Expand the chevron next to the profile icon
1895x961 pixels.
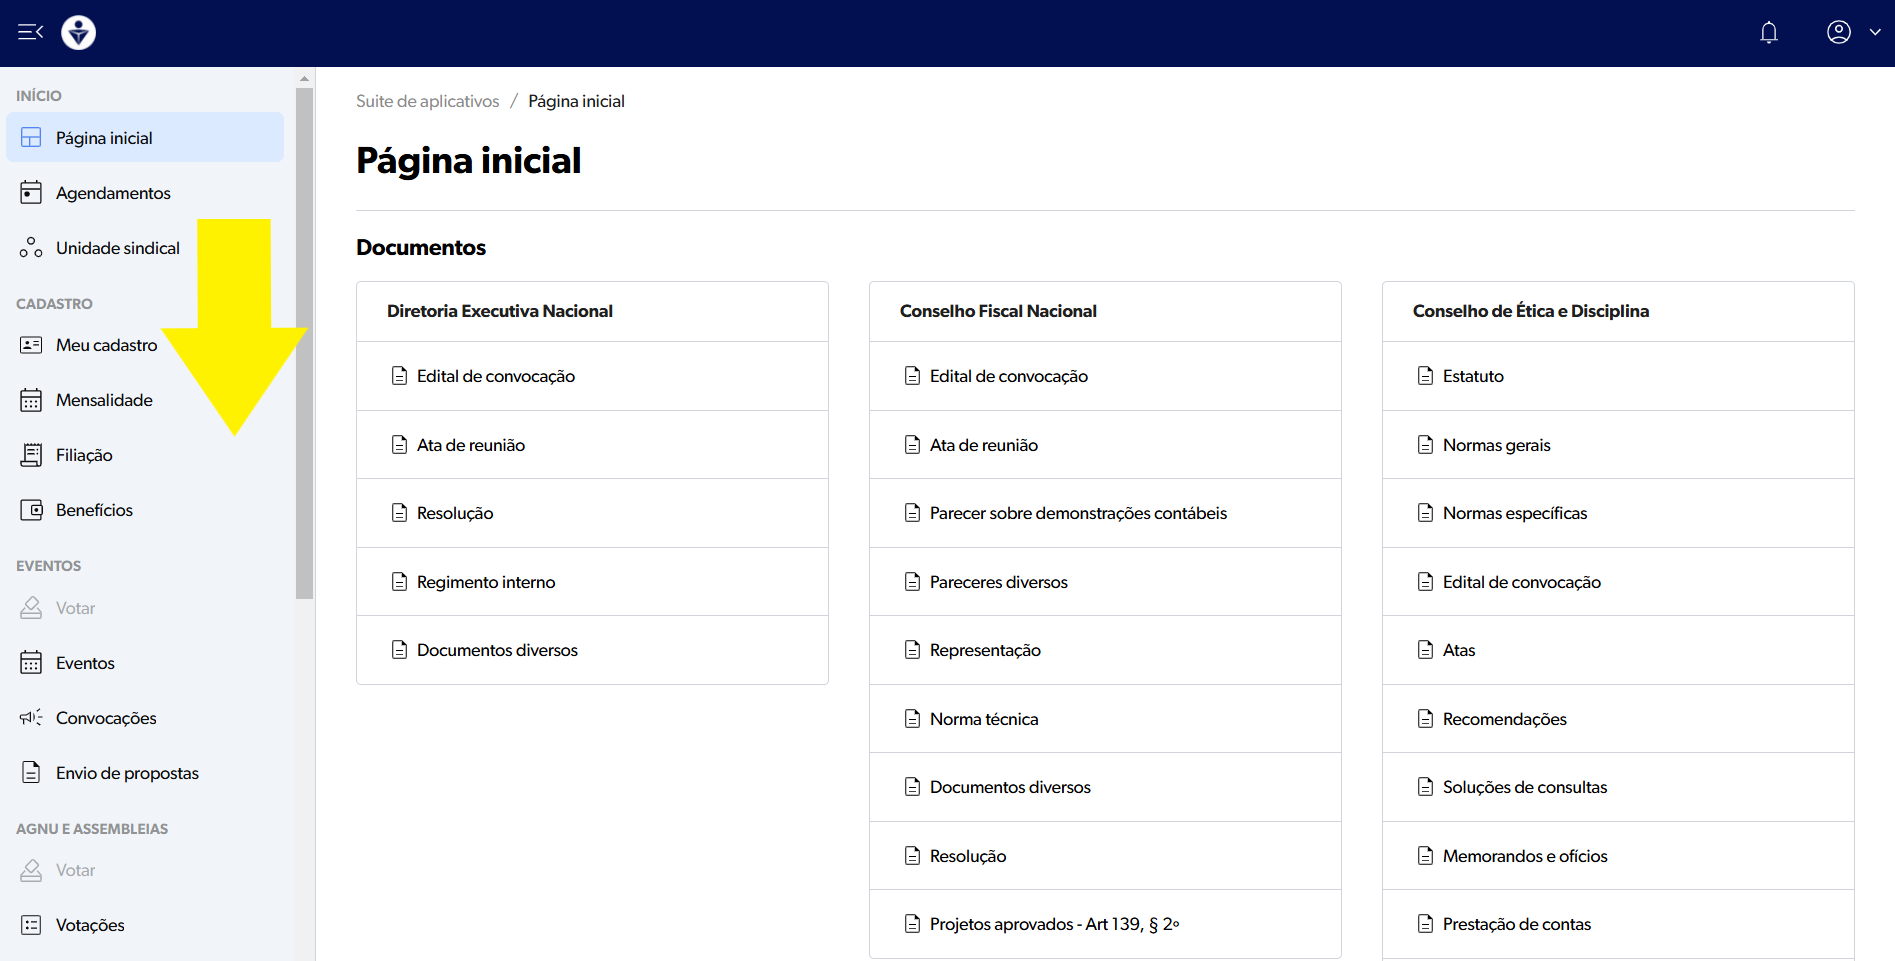1875,32
